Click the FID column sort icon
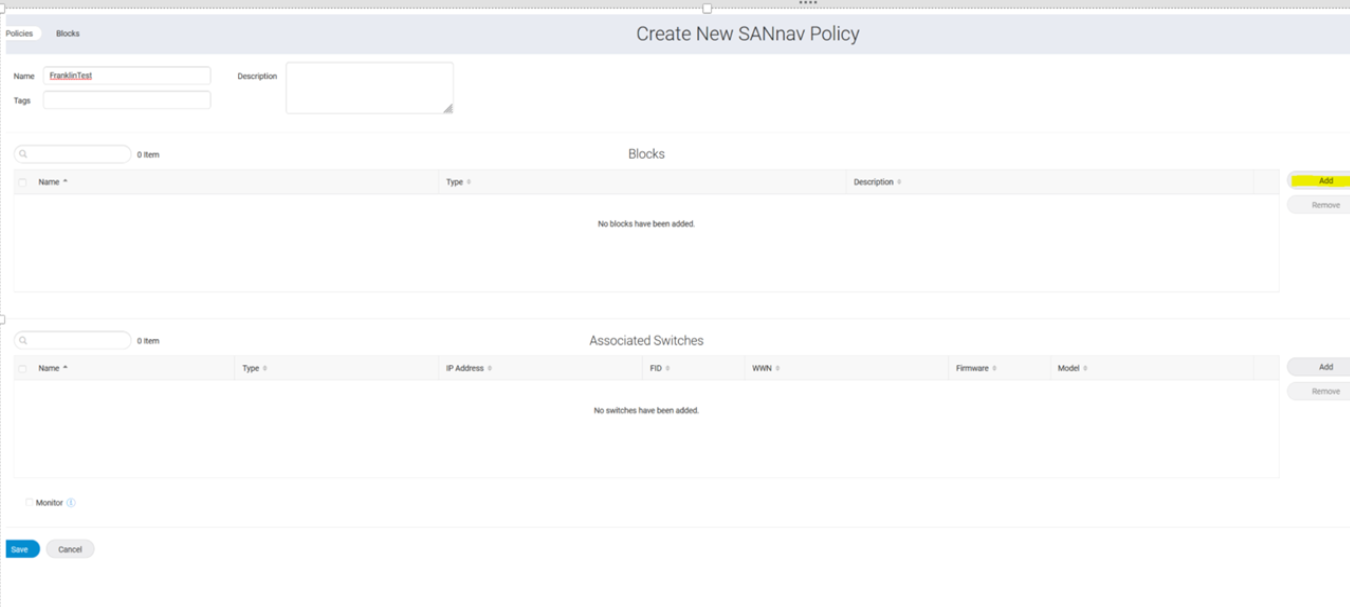Viewport: 1350px width, 607px height. [666, 368]
